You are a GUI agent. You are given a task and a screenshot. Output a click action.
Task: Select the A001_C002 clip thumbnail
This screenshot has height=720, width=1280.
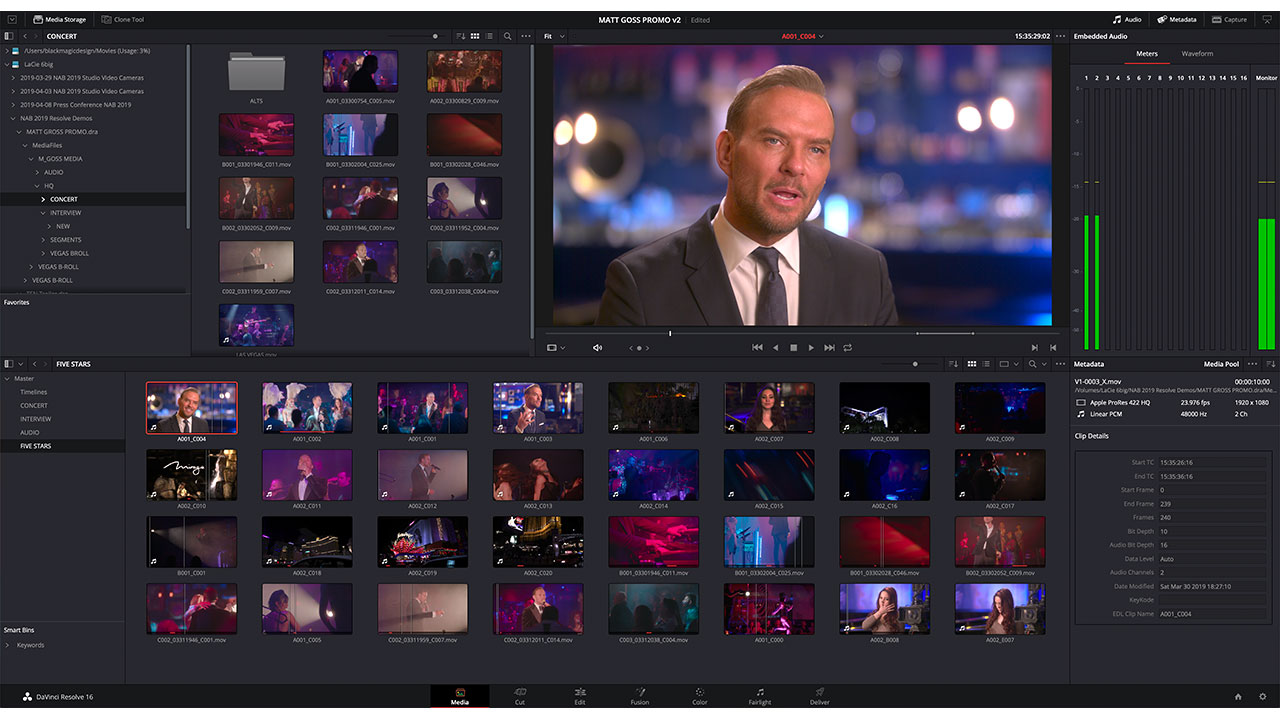point(307,408)
